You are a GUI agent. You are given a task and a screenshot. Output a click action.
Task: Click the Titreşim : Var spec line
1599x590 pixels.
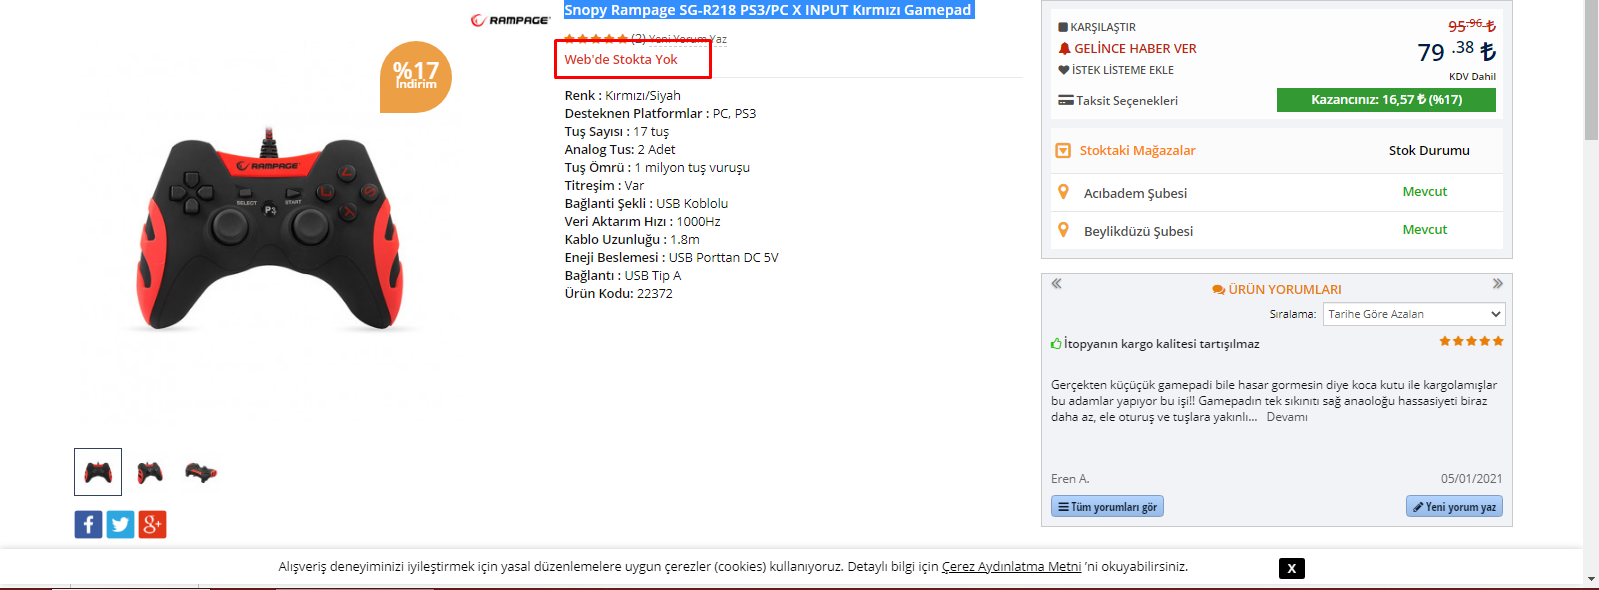point(604,185)
